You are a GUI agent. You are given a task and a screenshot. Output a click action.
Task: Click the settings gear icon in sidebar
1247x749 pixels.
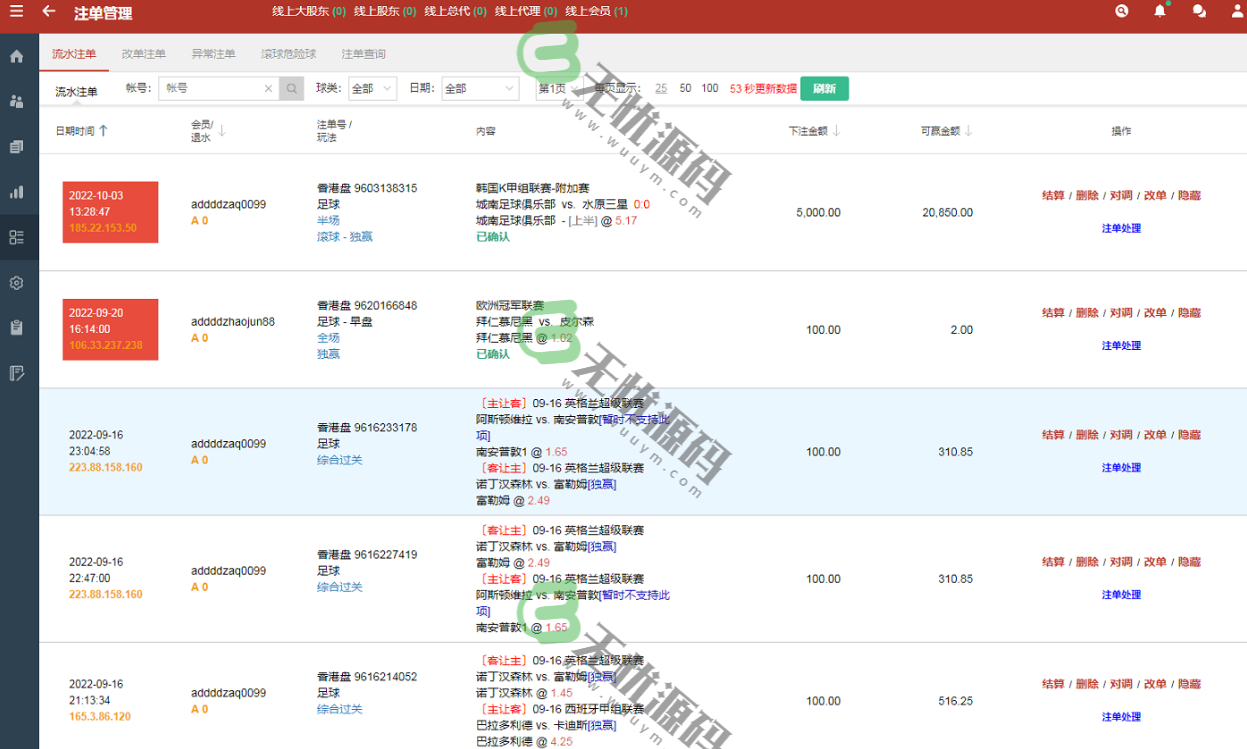pos(16,283)
